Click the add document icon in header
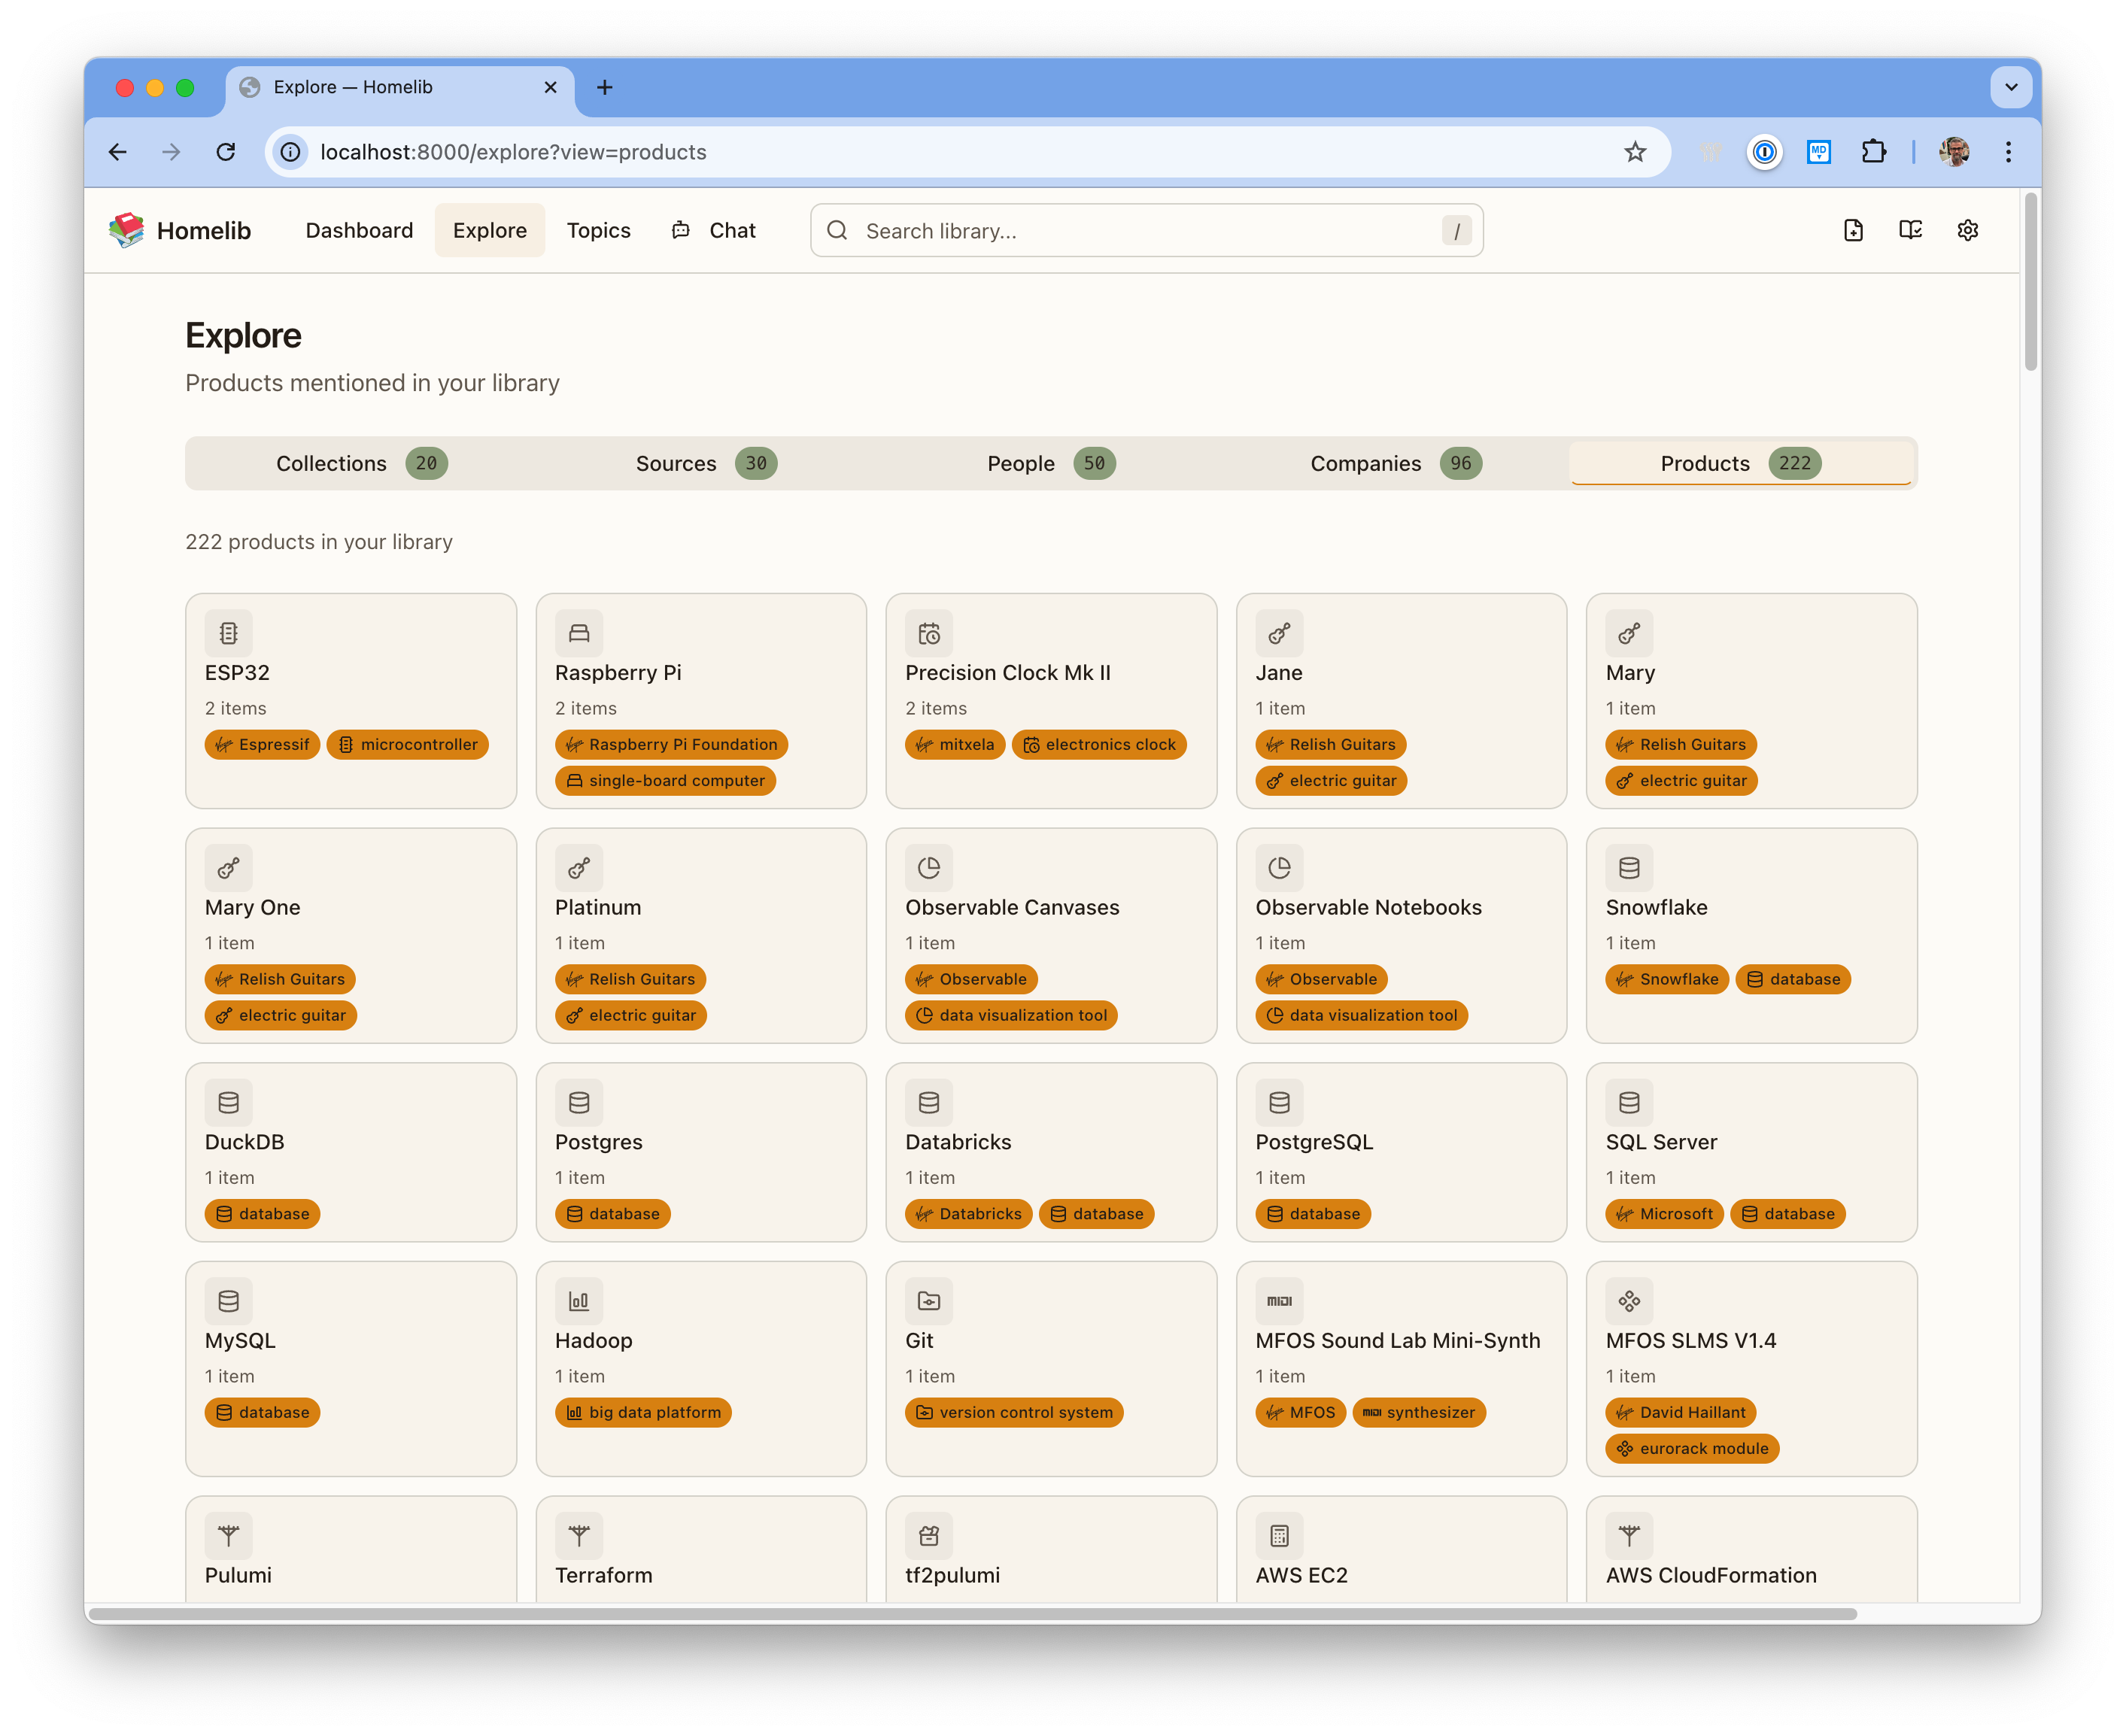The width and height of the screenshot is (2126, 1736). (x=1853, y=231)
